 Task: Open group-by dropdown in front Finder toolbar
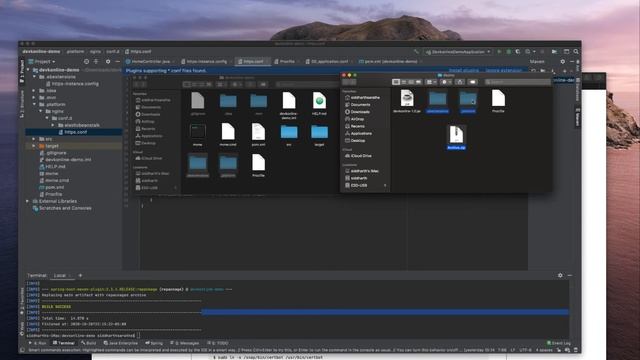pyautogui.click(x=431, y=82)
